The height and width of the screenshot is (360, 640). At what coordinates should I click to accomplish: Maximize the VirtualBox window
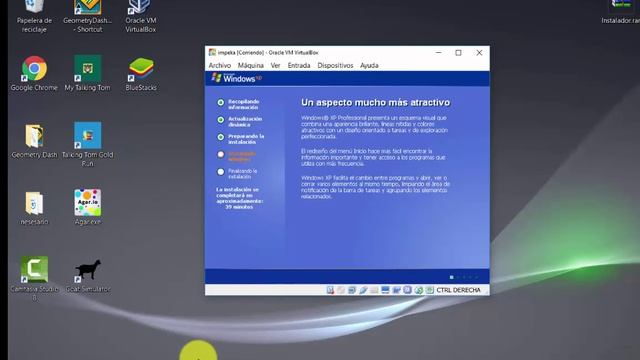[x=458, y=53]
